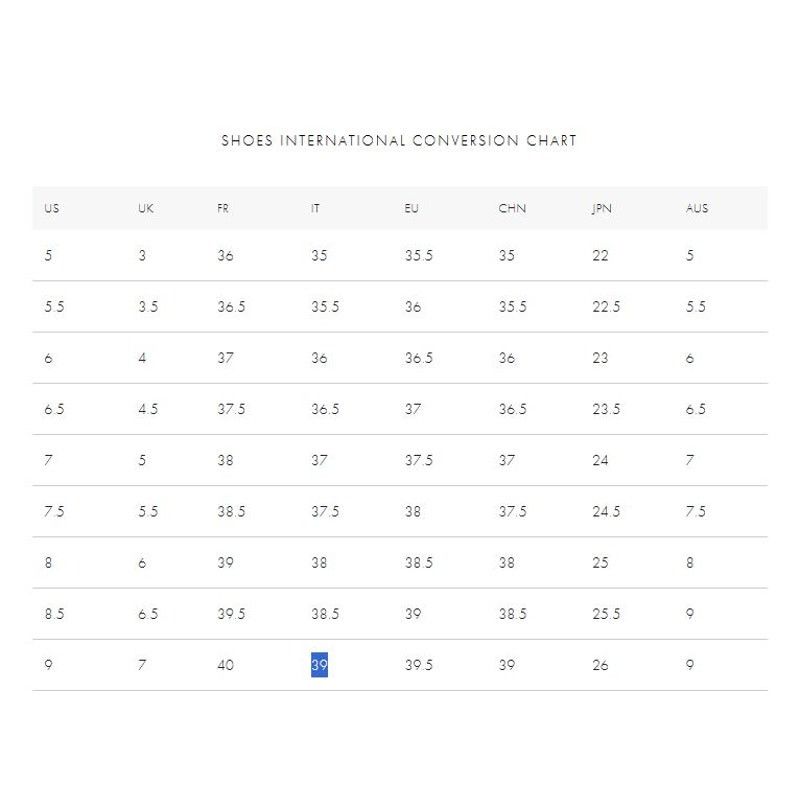Viewport: 800px width, 800px height.
Task: Click EU value 37.5 in US 7 row
Action: point(419,460)
